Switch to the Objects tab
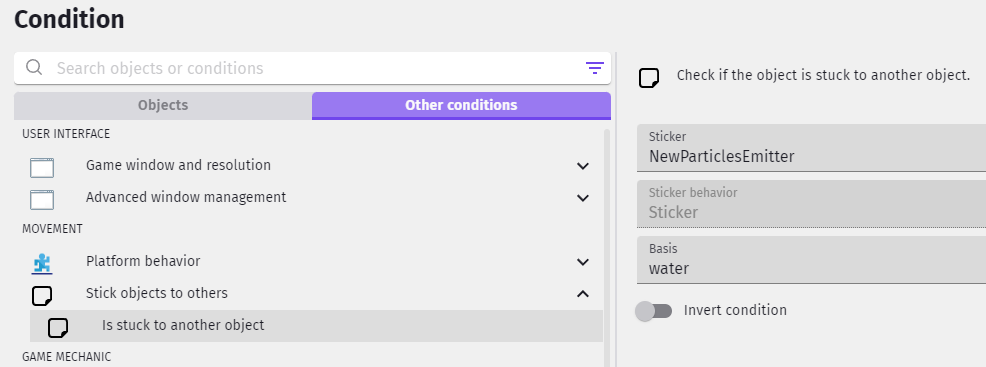The width and height of the screenshot is (986, 367). (163, 106)
